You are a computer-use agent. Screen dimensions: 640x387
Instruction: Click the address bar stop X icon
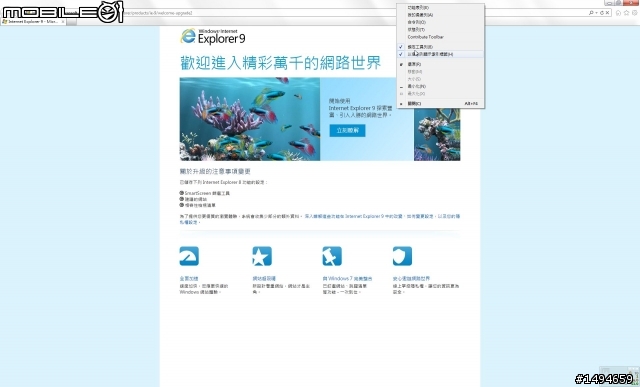607,13
